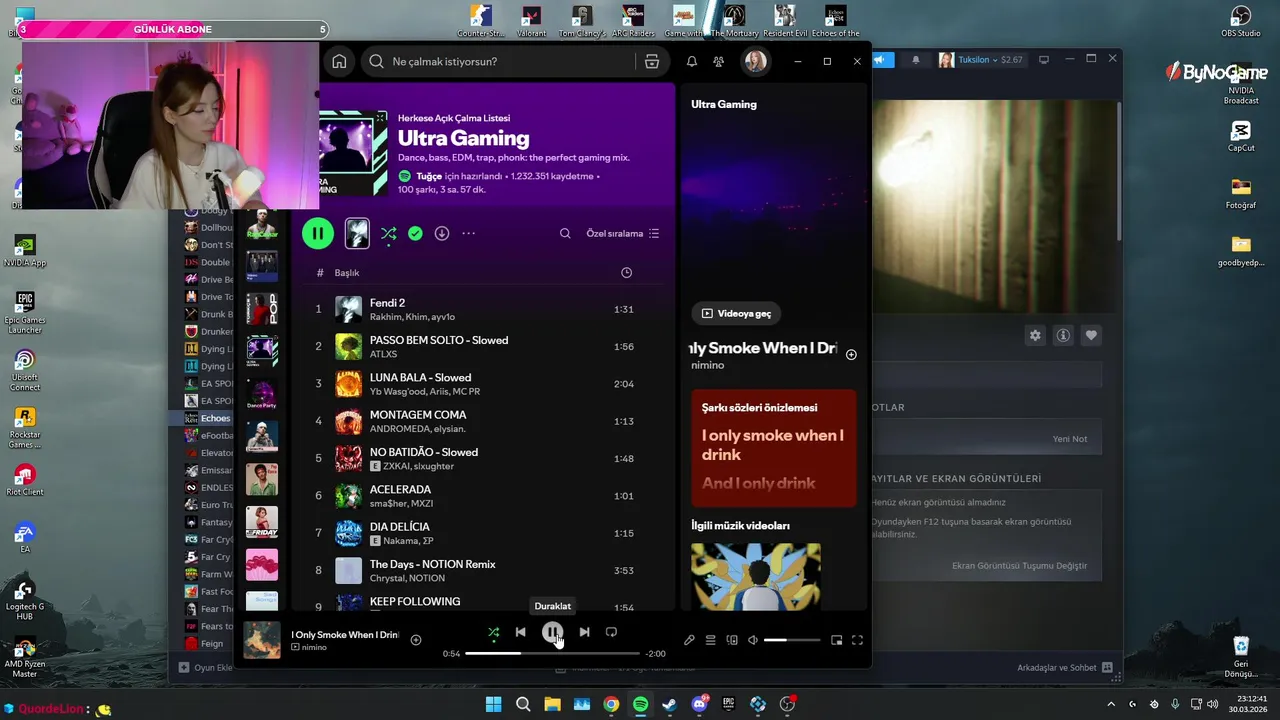The width and height of the screenshot is (1280, 720).
Task: Open the Browse icon beside the search field
Action: [652, 61]
